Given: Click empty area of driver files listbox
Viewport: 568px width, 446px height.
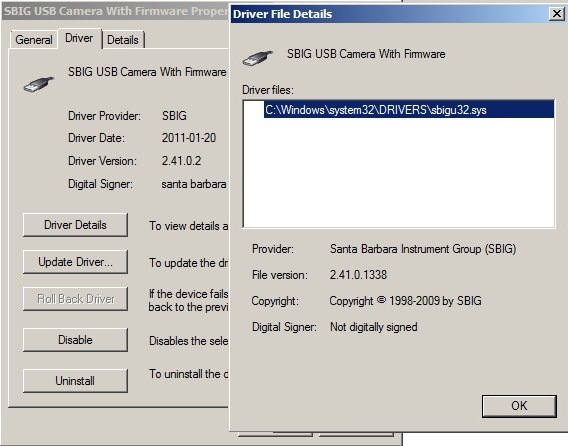Looking at the screenshot, I should click(398, 174).
